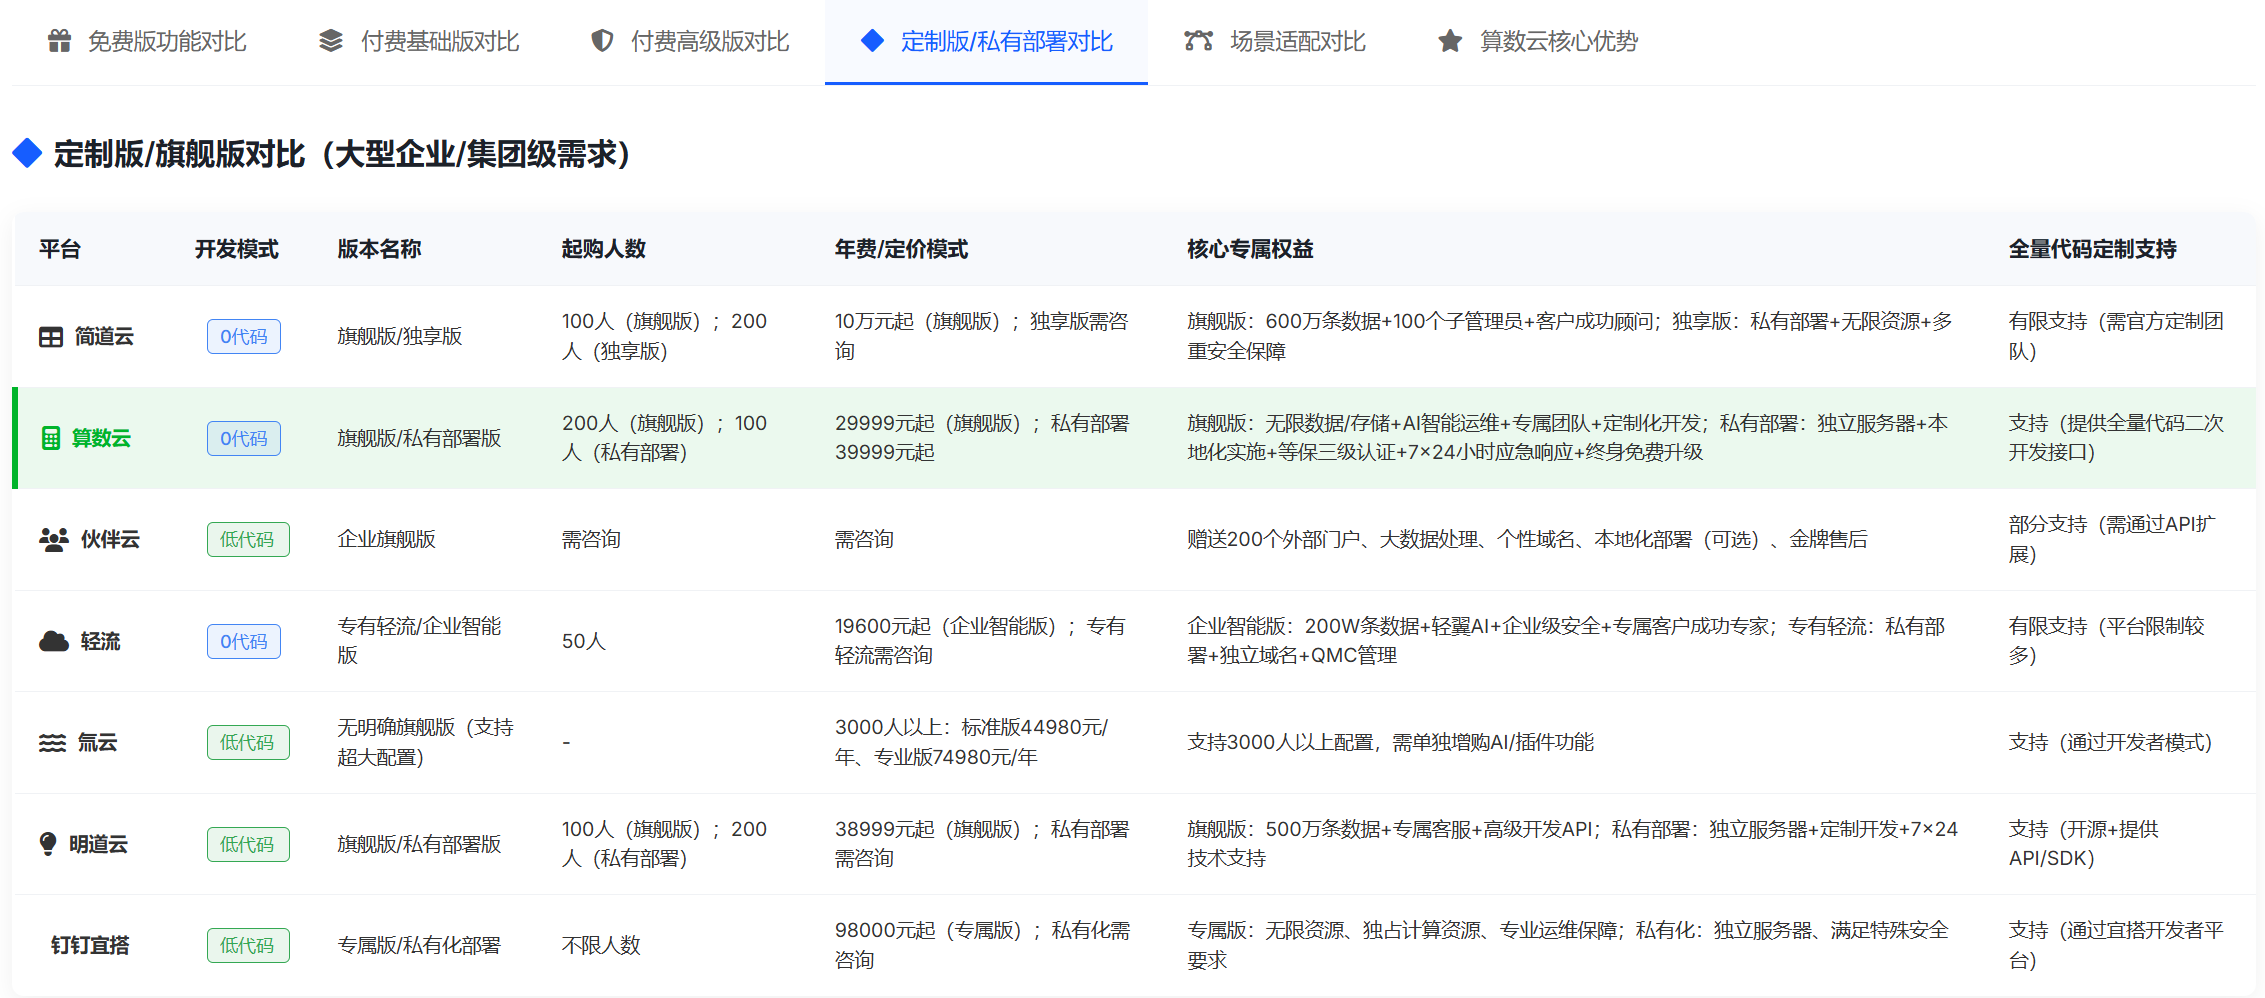
Task: Click the 0代码 badge in 简道云 row
Action: 244,337
